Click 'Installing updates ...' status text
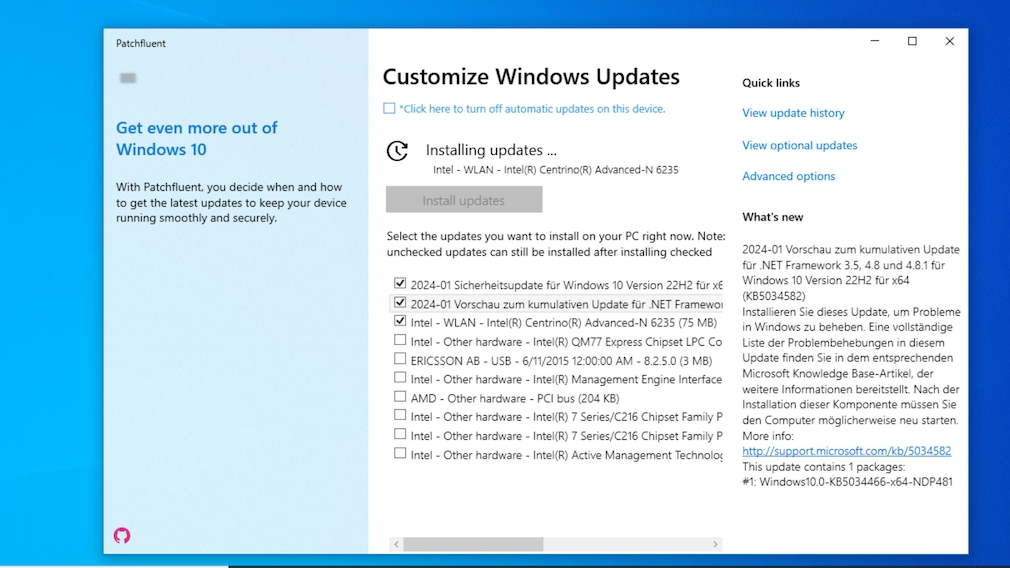The width and height of the screenshot is (1010, 568). [491, 150]
